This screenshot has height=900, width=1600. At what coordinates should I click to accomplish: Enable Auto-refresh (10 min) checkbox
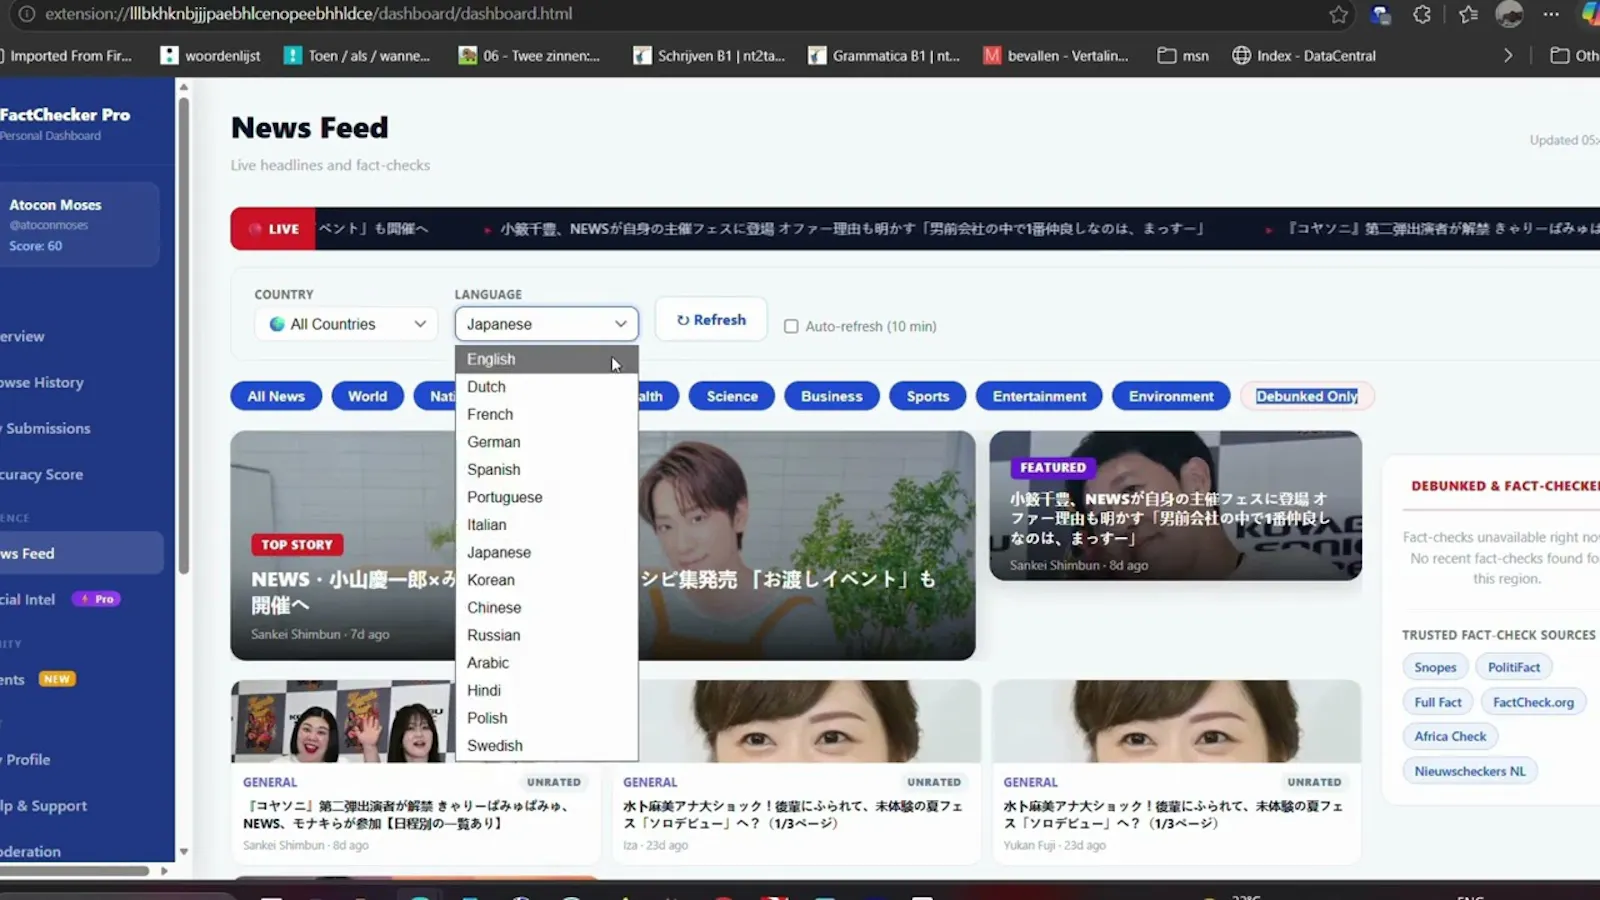[x=791, y=326]
